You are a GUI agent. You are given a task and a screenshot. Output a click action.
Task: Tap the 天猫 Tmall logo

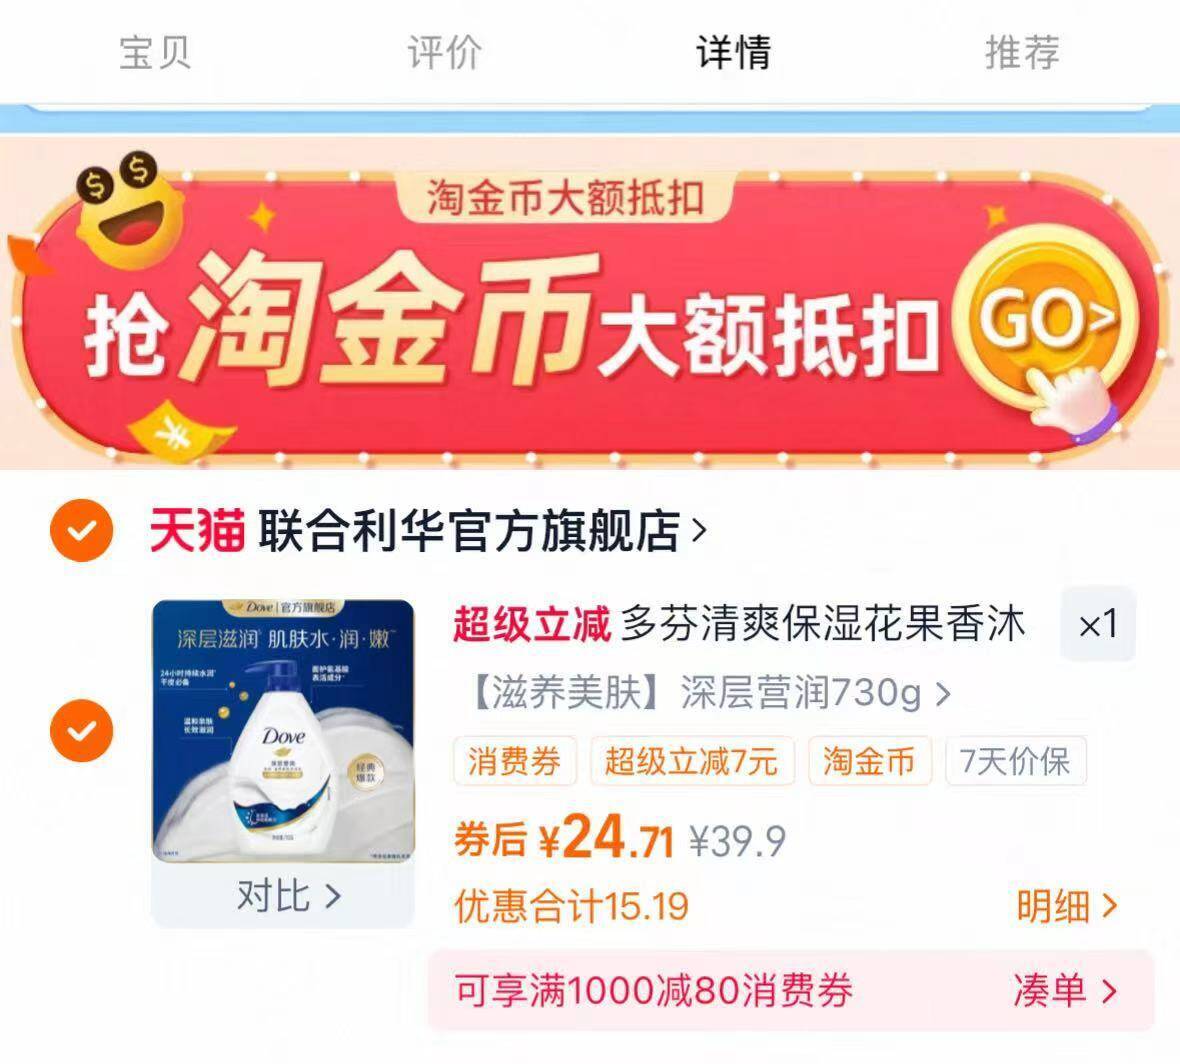coord(198,530)
